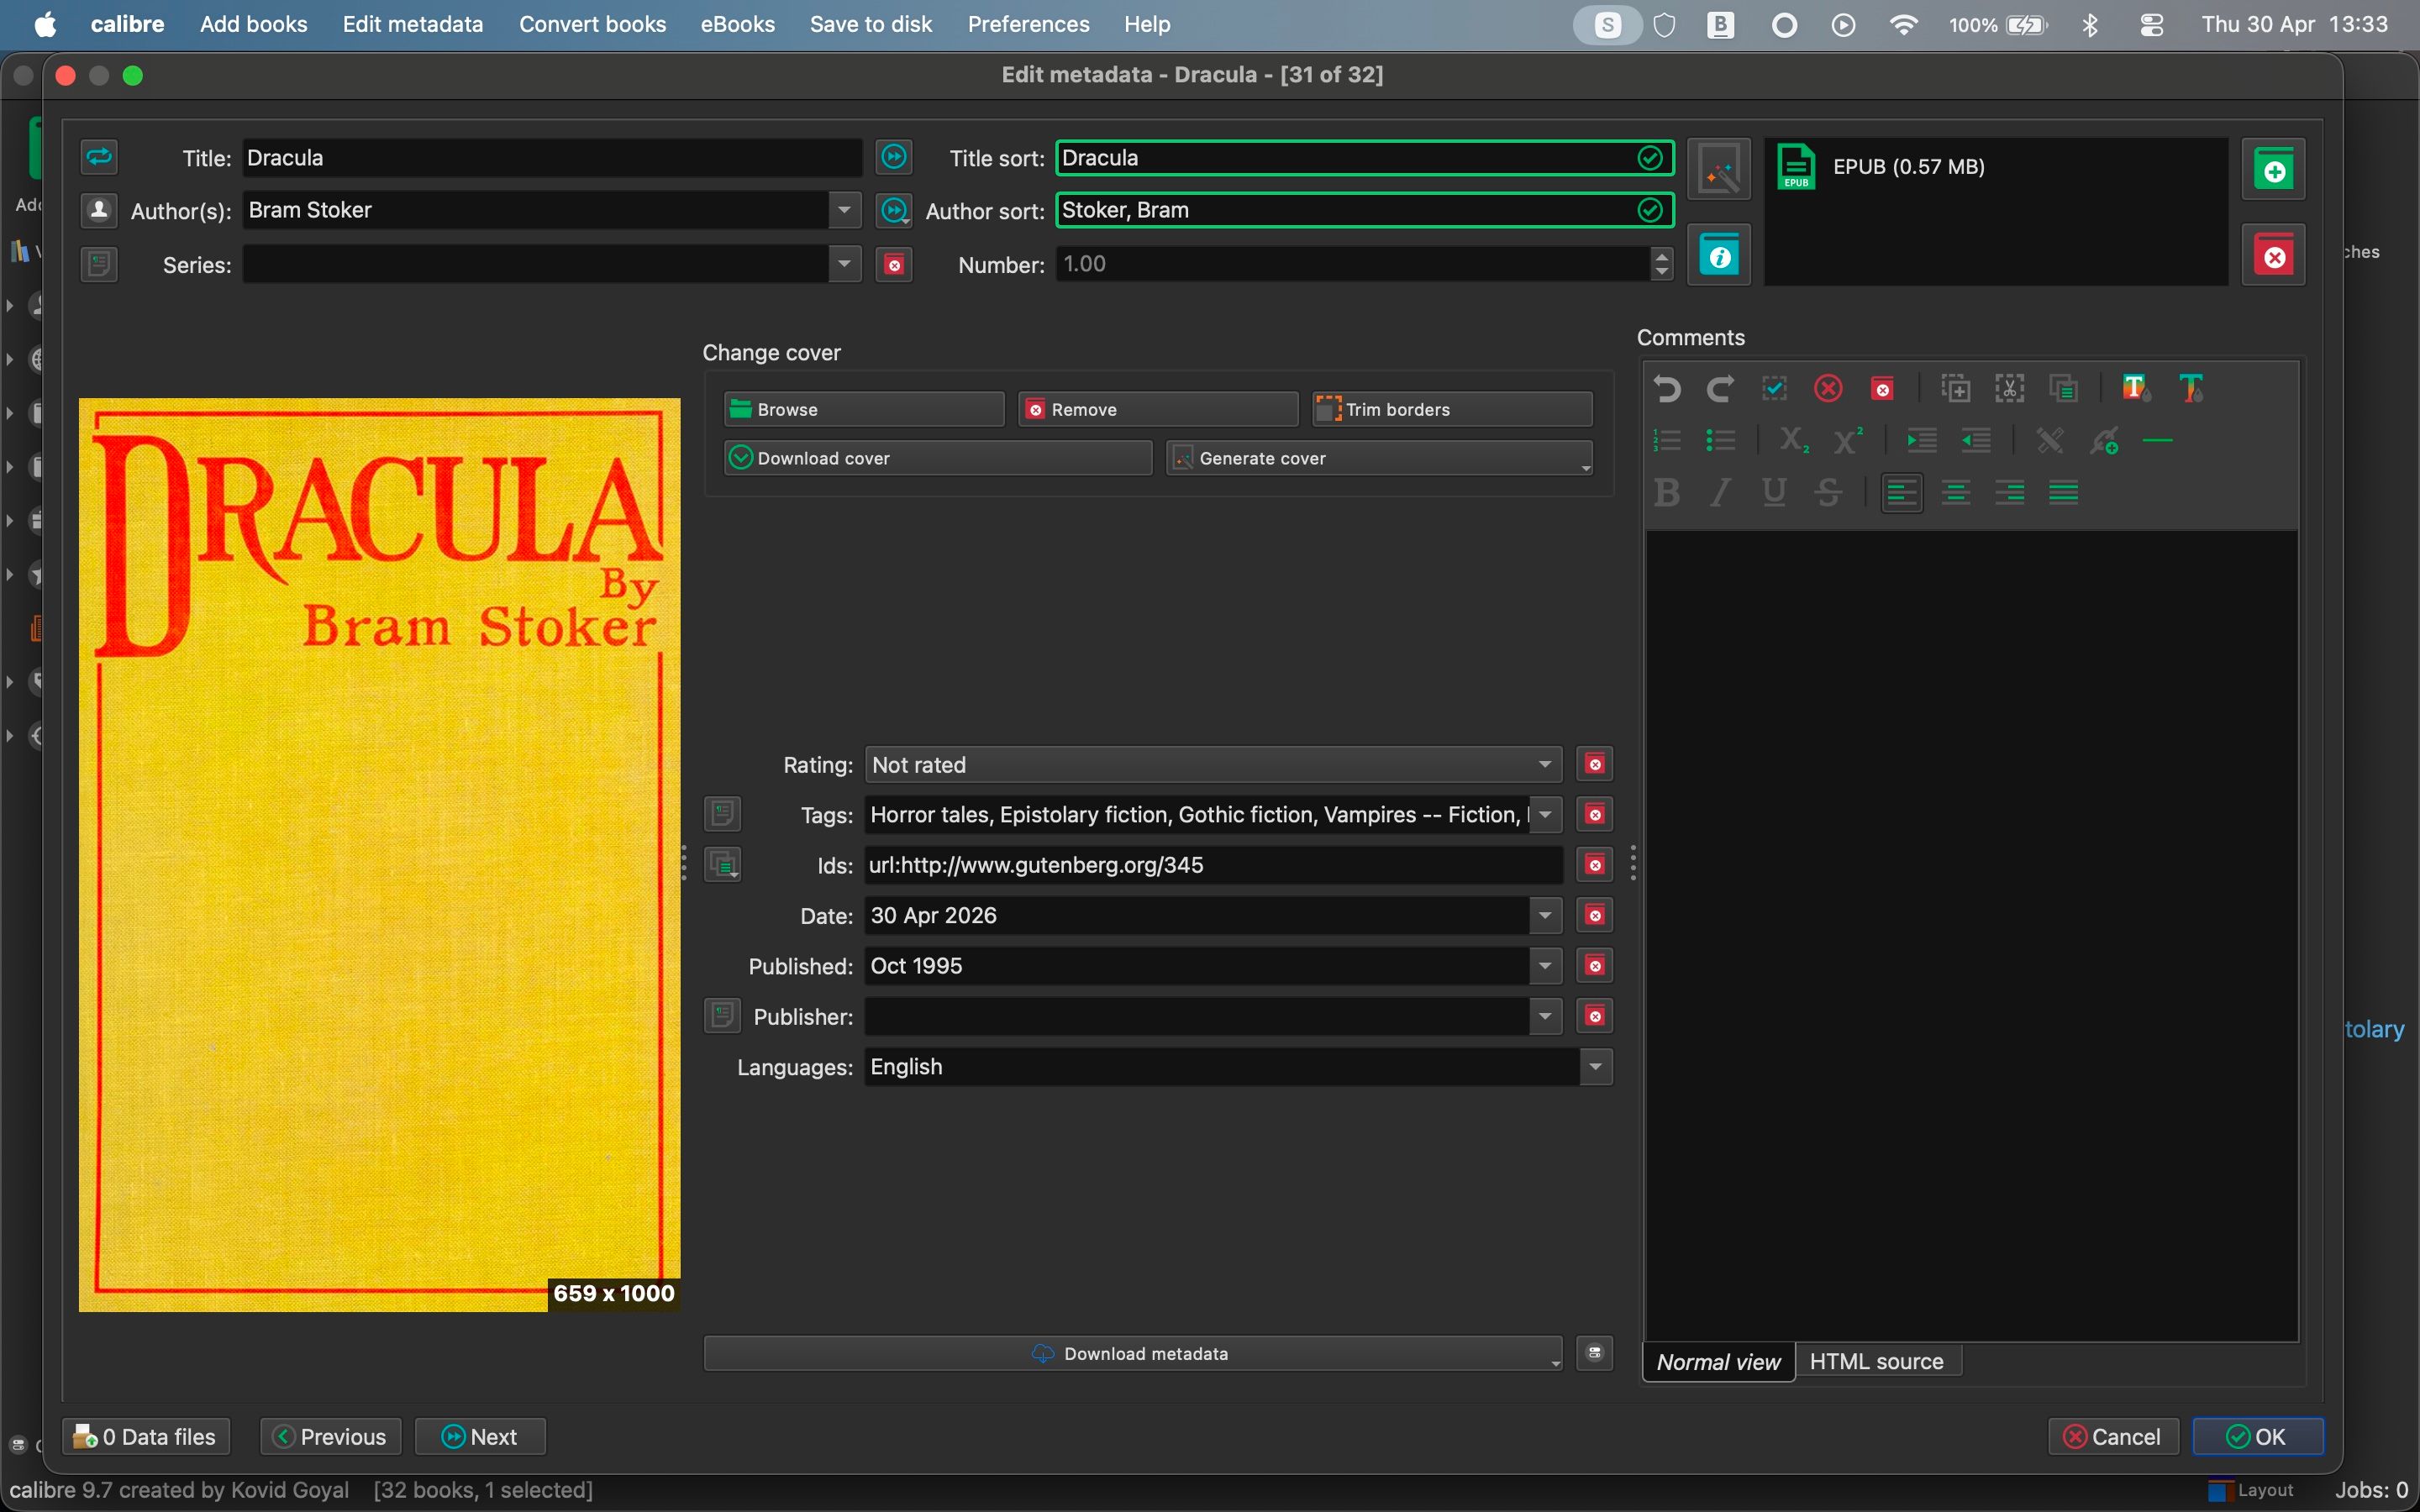
Task: Open the Series dropdown arrow
Action: [x=844, y=264]
